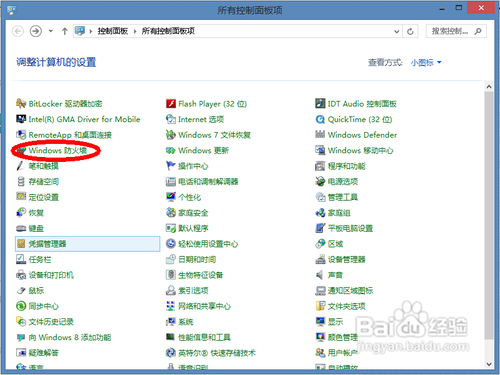Open the 个性化 icon
500x375 pixels.
coord(171,197)
